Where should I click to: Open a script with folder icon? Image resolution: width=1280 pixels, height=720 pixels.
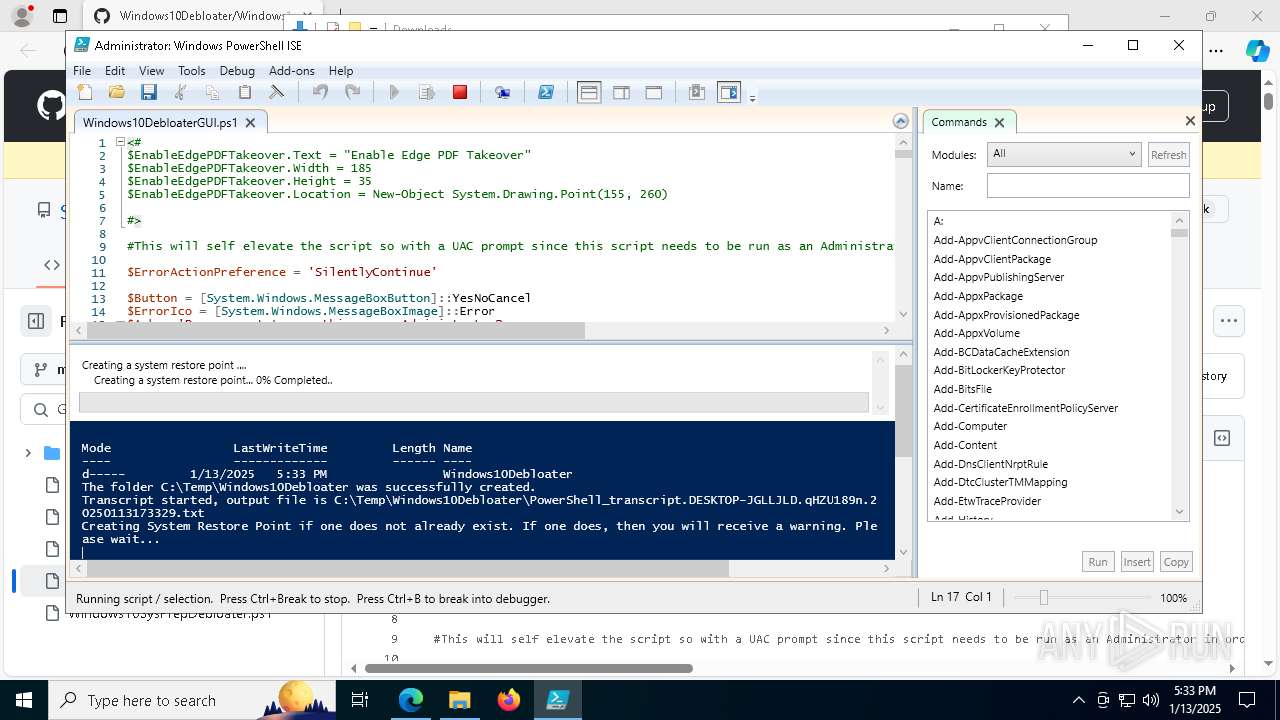click(x=117, y=92)
